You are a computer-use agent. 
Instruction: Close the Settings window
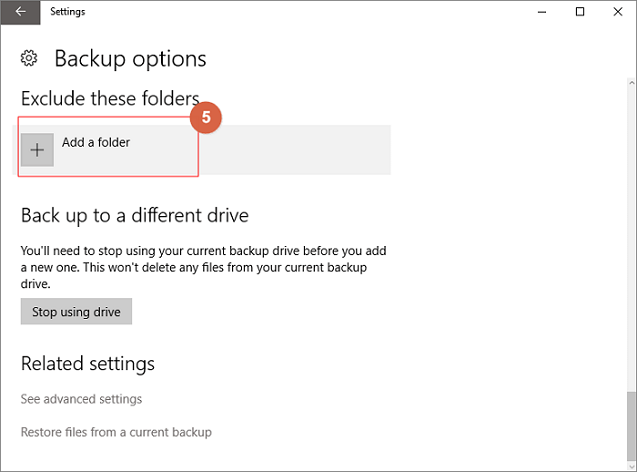[x=618, y=12]
